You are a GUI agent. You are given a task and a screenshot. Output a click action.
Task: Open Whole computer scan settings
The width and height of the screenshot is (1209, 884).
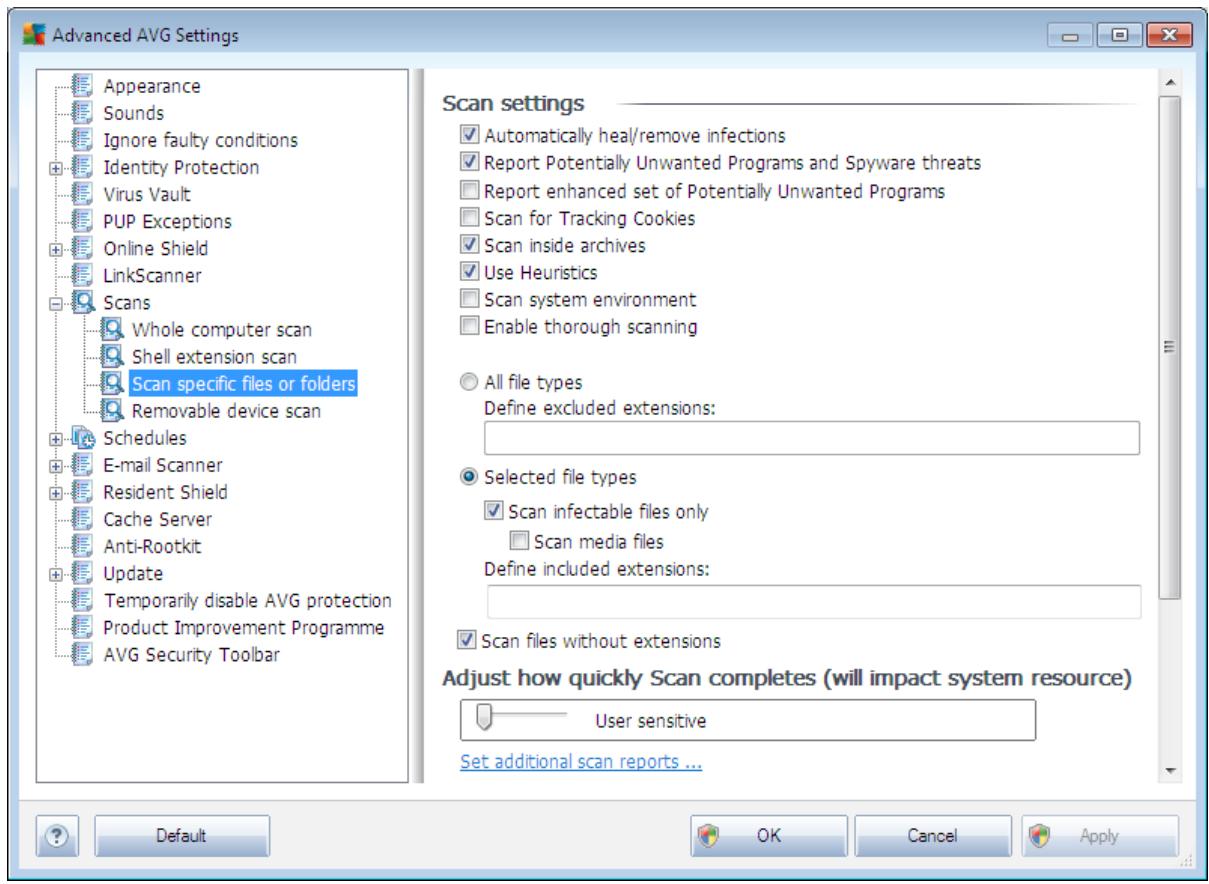coord(222,329)
